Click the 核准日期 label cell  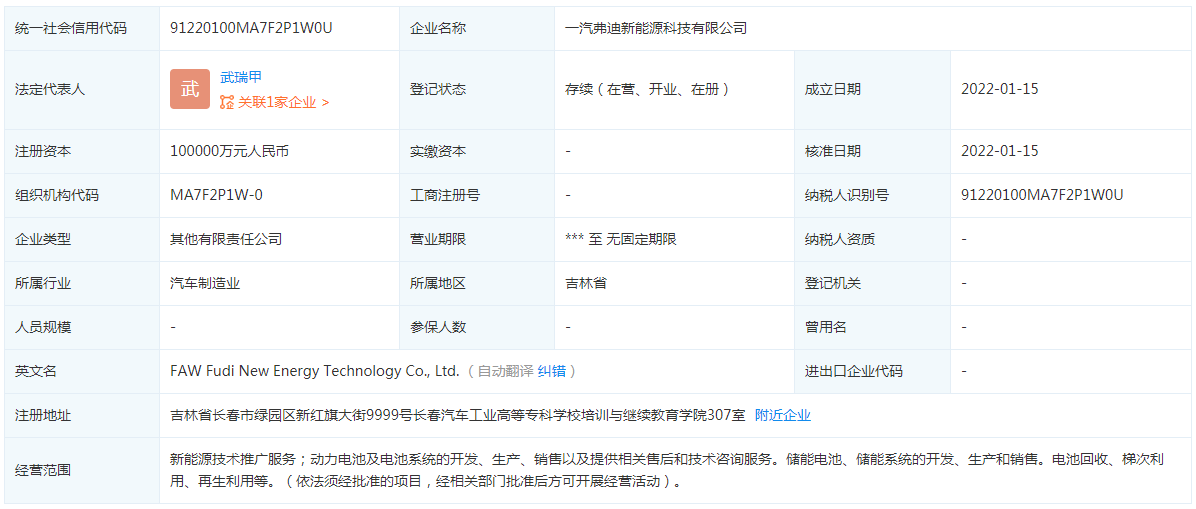(x=872, y=151)
